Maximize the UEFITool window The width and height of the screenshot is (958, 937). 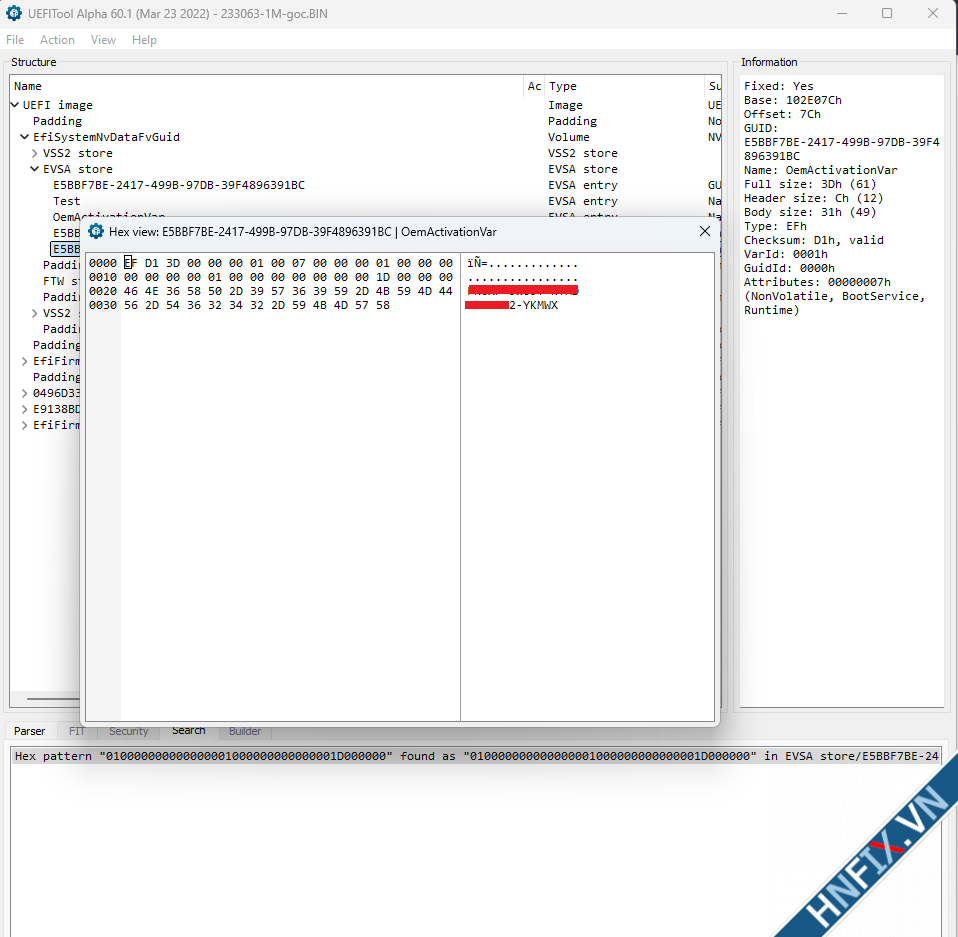point(887,13)
